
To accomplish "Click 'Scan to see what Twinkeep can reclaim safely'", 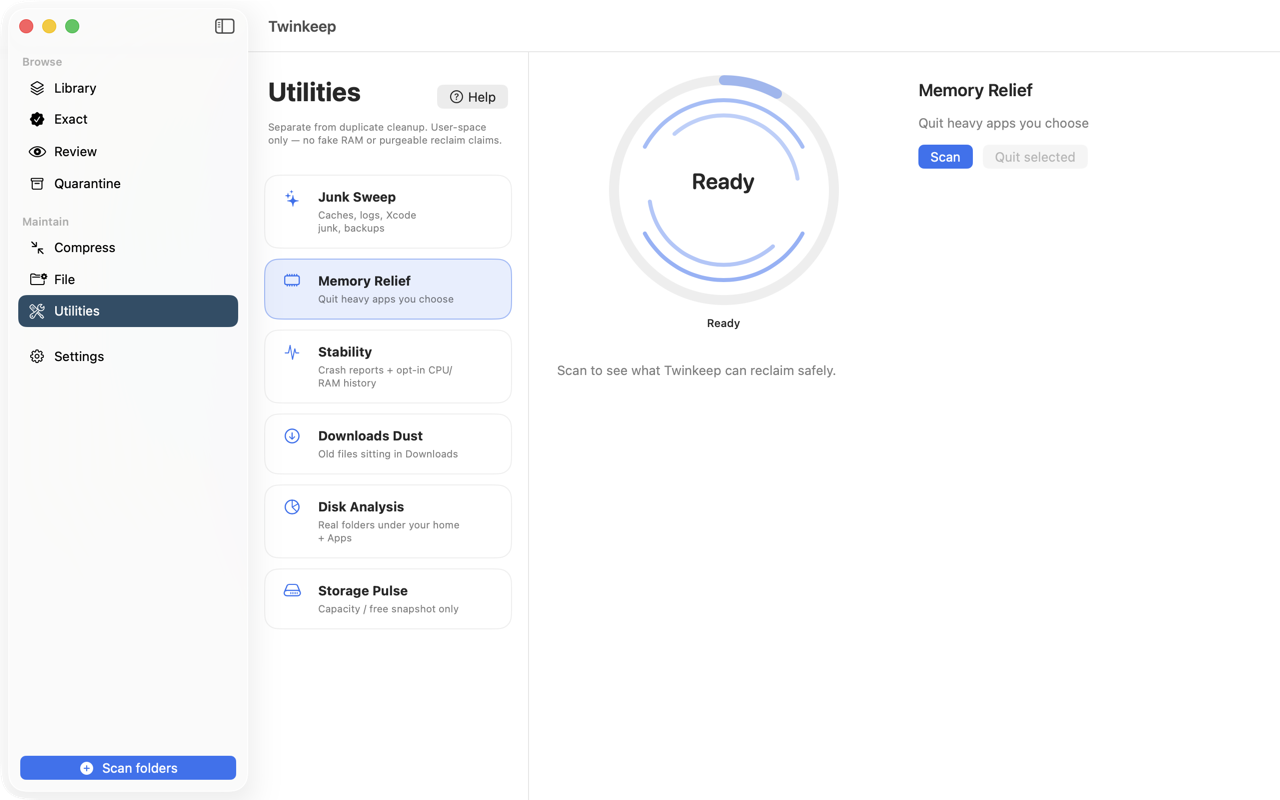I will coord(696,370).
